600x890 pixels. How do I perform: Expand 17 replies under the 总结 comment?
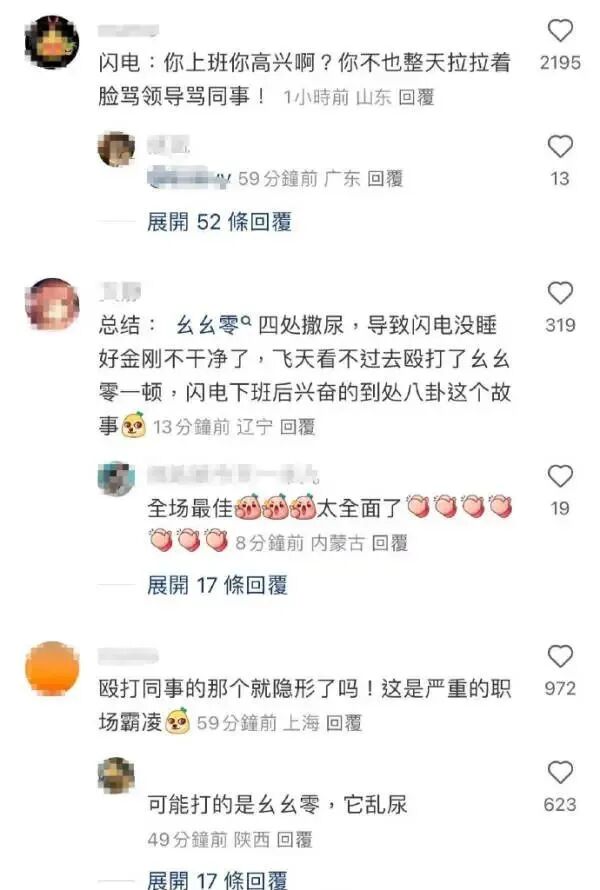(x=217, y=585)
